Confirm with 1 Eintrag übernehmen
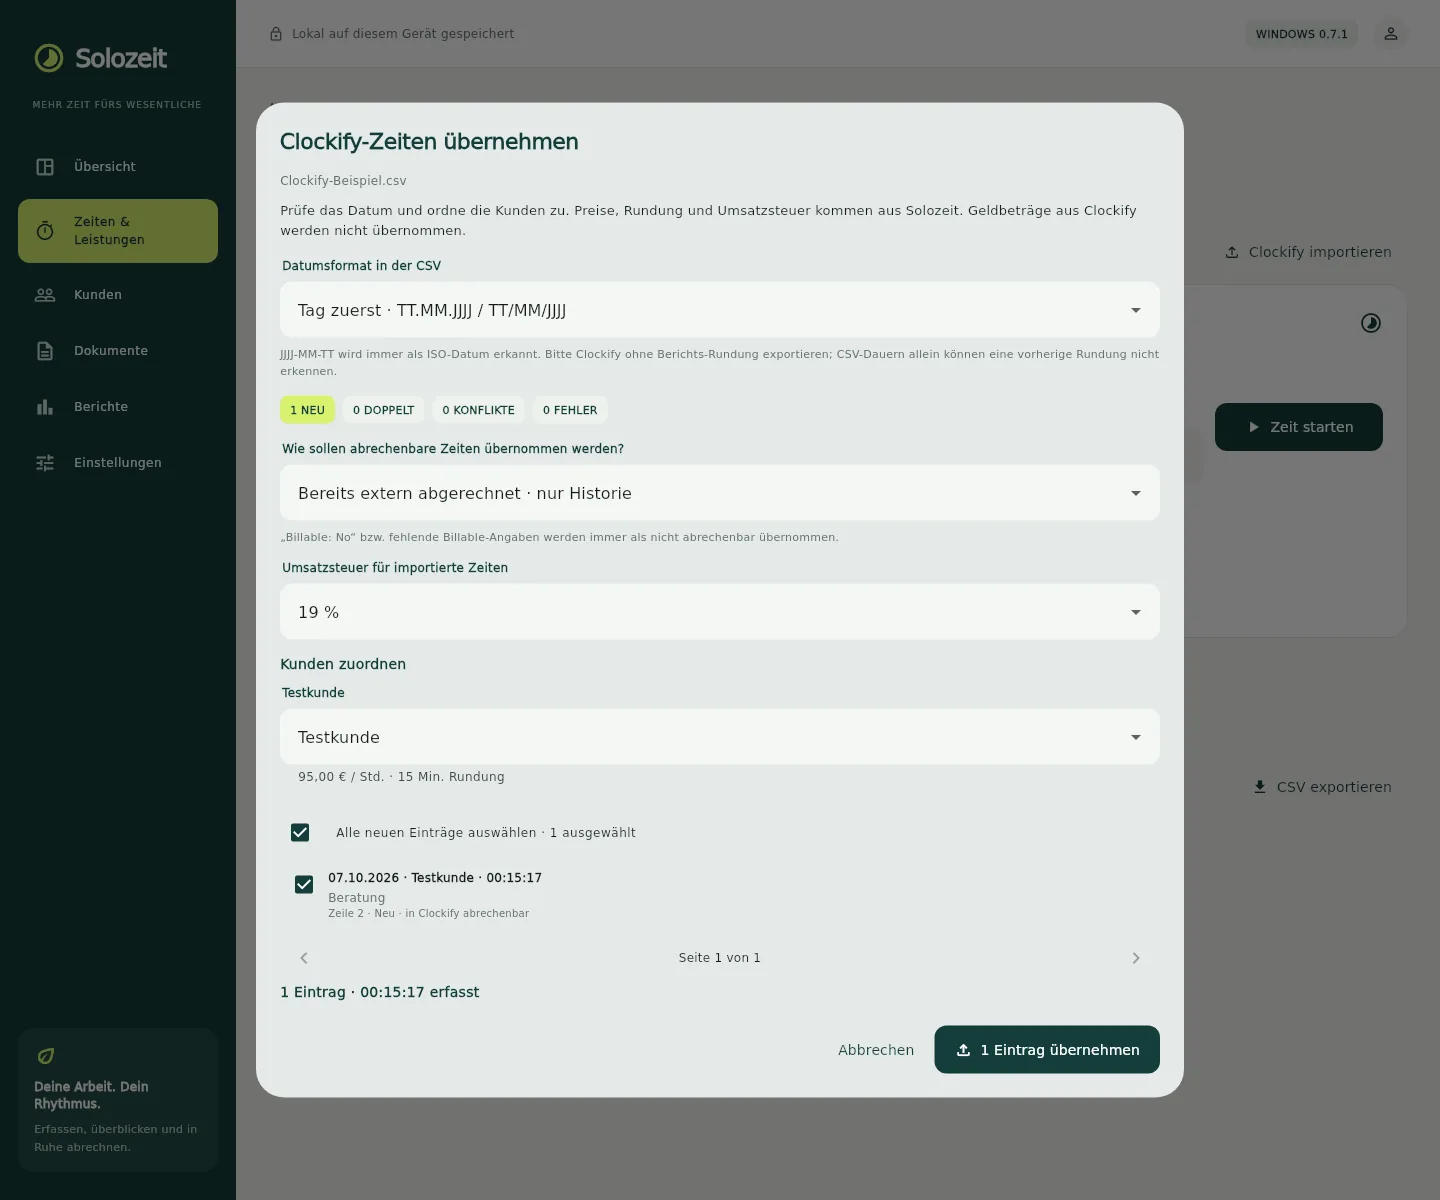1440x1200 pixels. (x=1047, y=1050)
